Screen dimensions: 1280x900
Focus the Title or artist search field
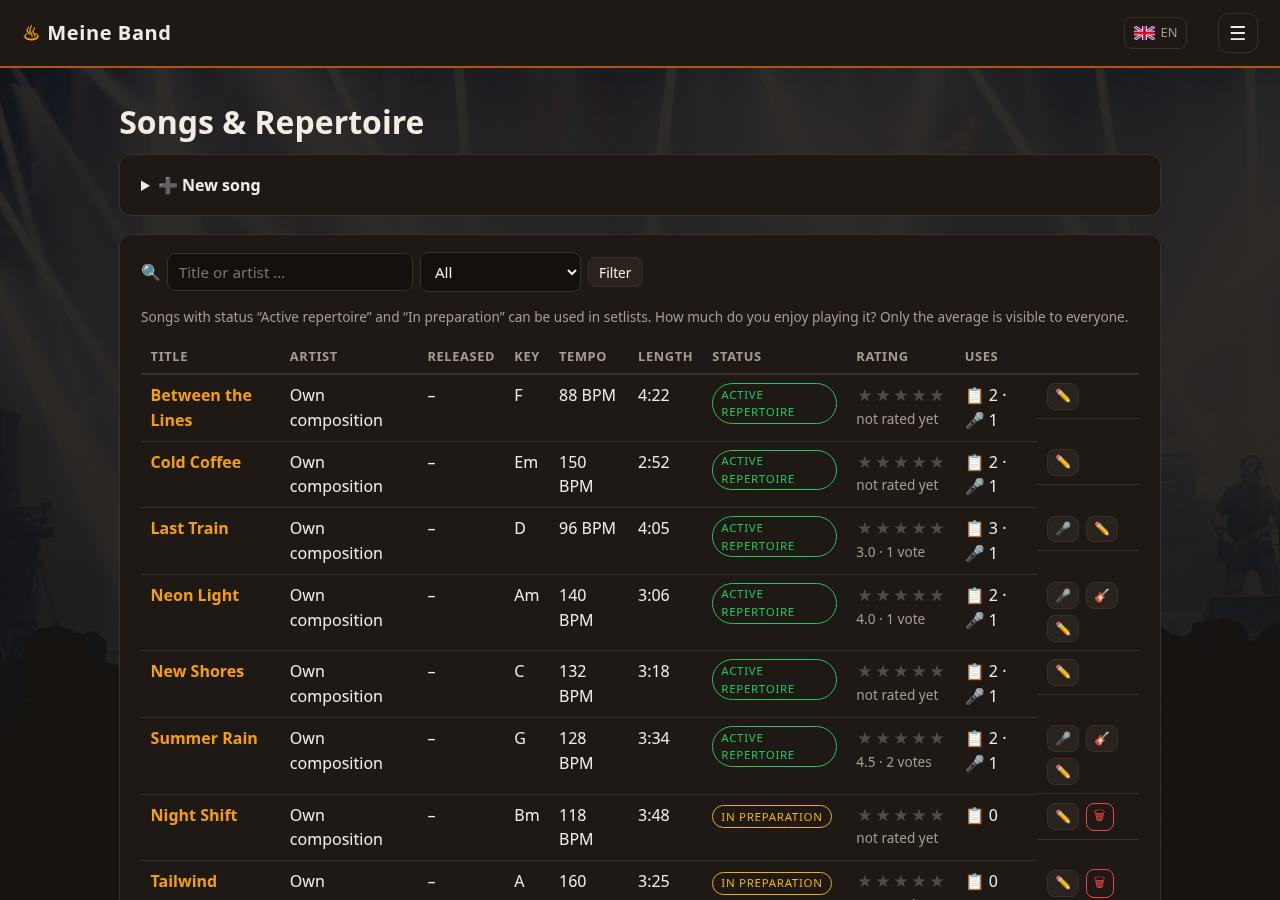(290, 272)
